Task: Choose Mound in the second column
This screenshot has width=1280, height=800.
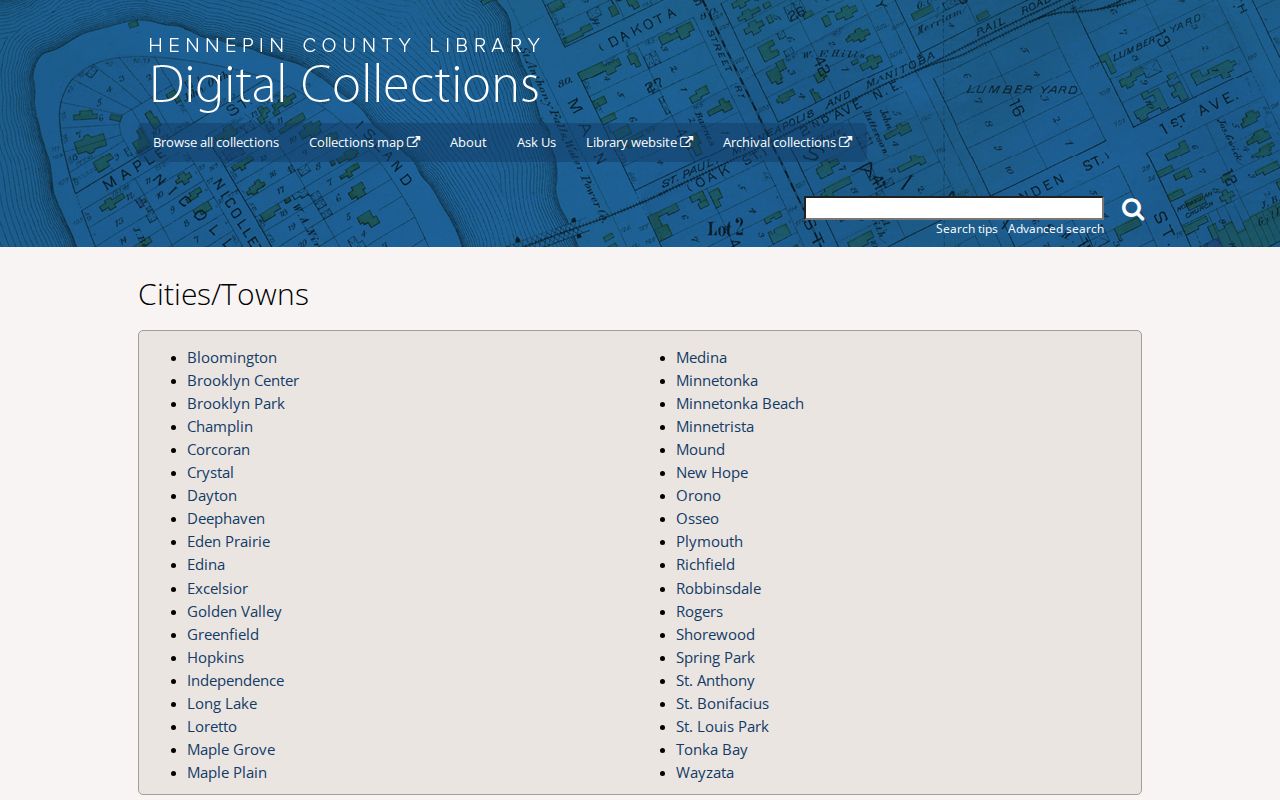Action: click(700, 449)
